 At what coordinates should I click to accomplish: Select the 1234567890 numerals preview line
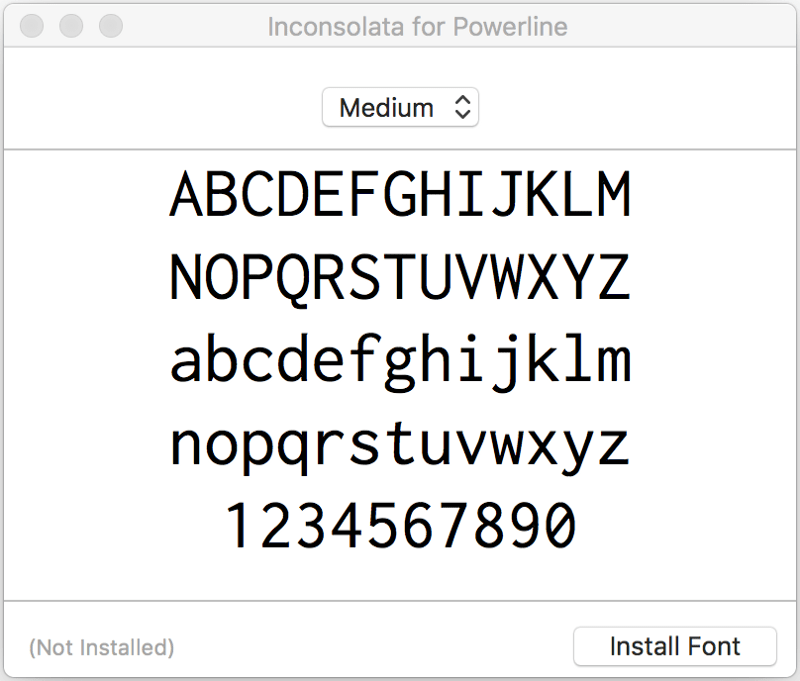(401, 525)
